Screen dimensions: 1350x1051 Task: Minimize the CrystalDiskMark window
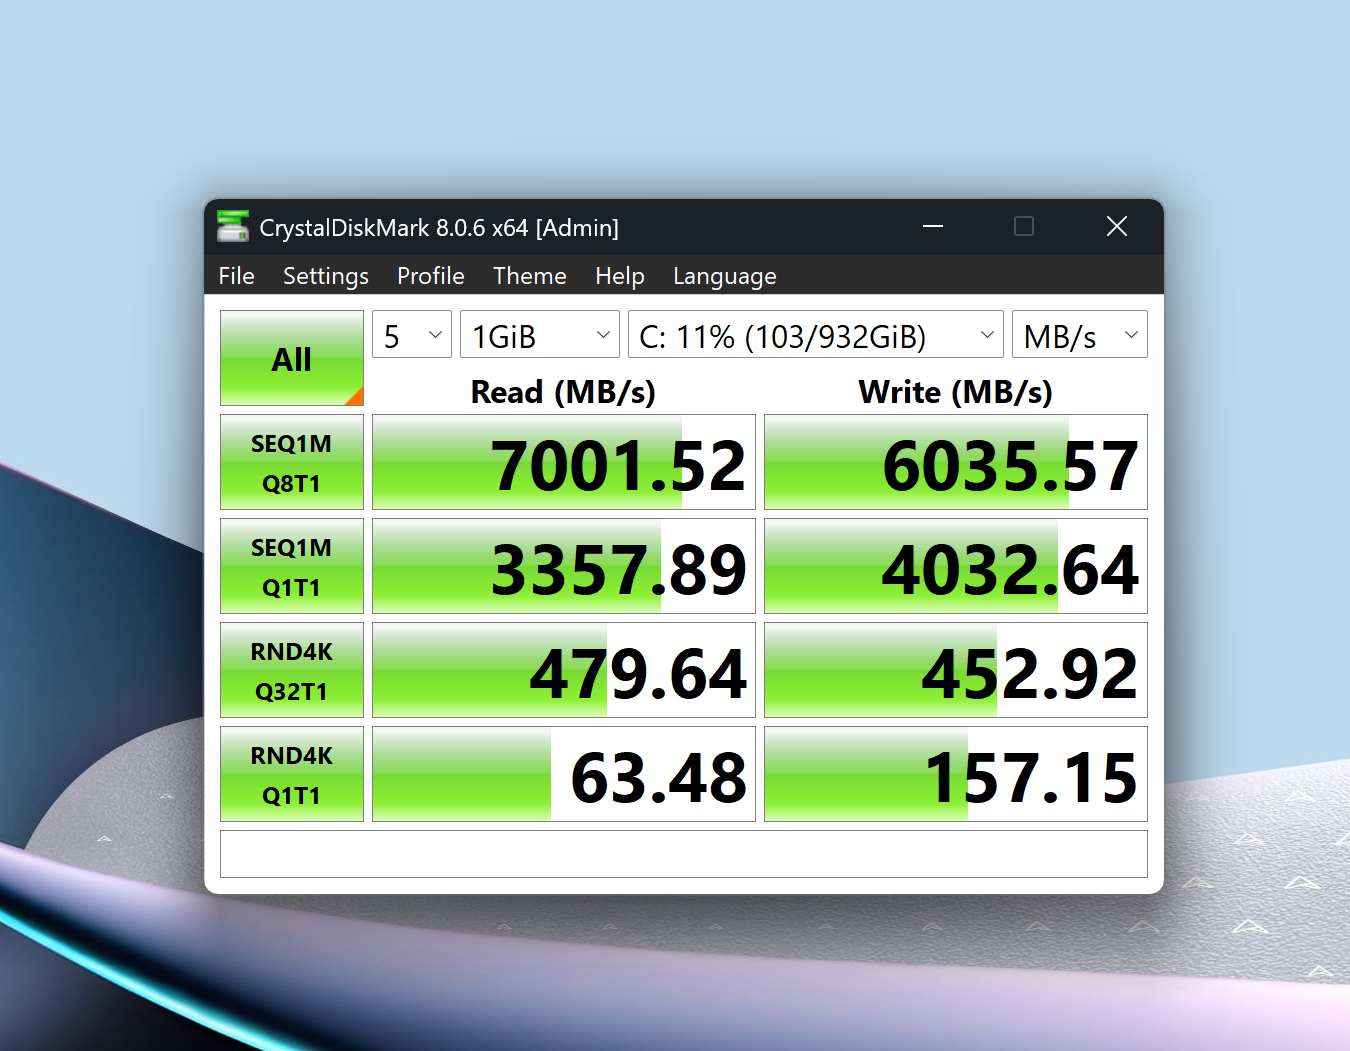pos(933,227)
